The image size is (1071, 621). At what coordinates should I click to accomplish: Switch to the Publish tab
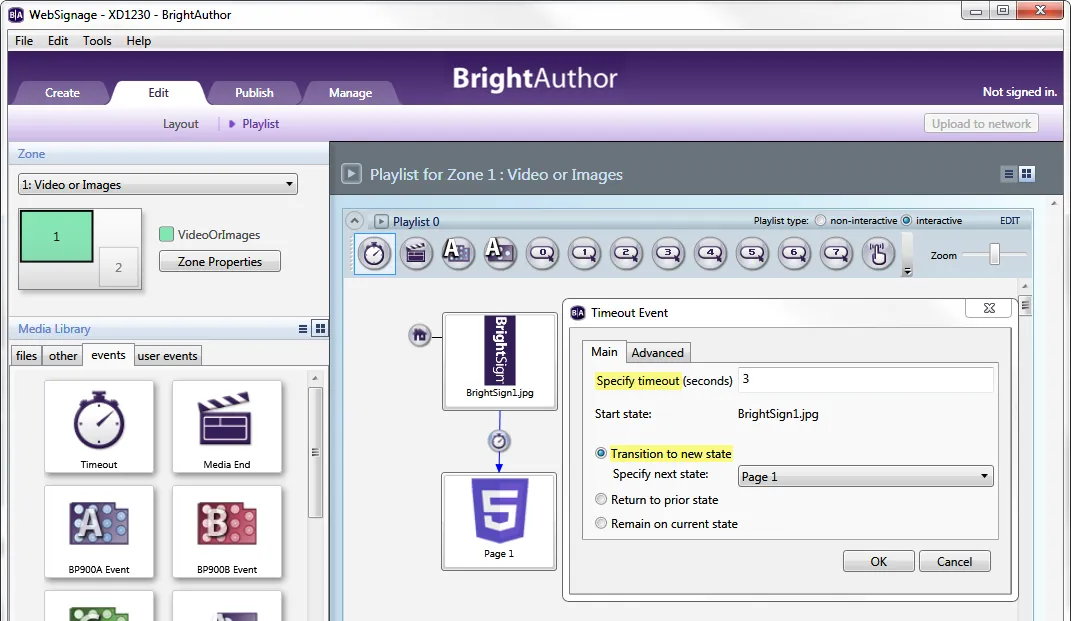pyautogui.click(x=254, y=93)
